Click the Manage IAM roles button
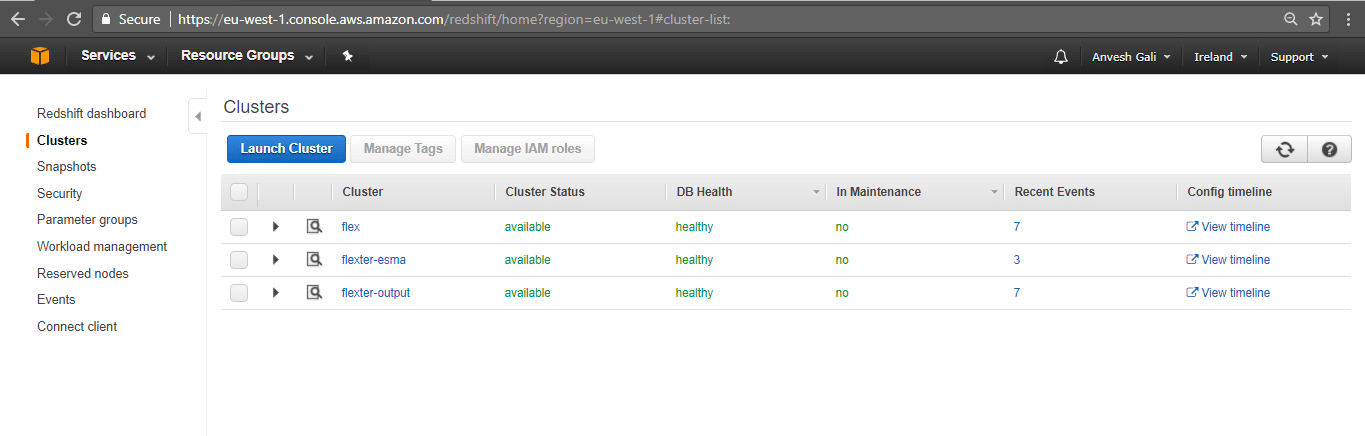 528,149
